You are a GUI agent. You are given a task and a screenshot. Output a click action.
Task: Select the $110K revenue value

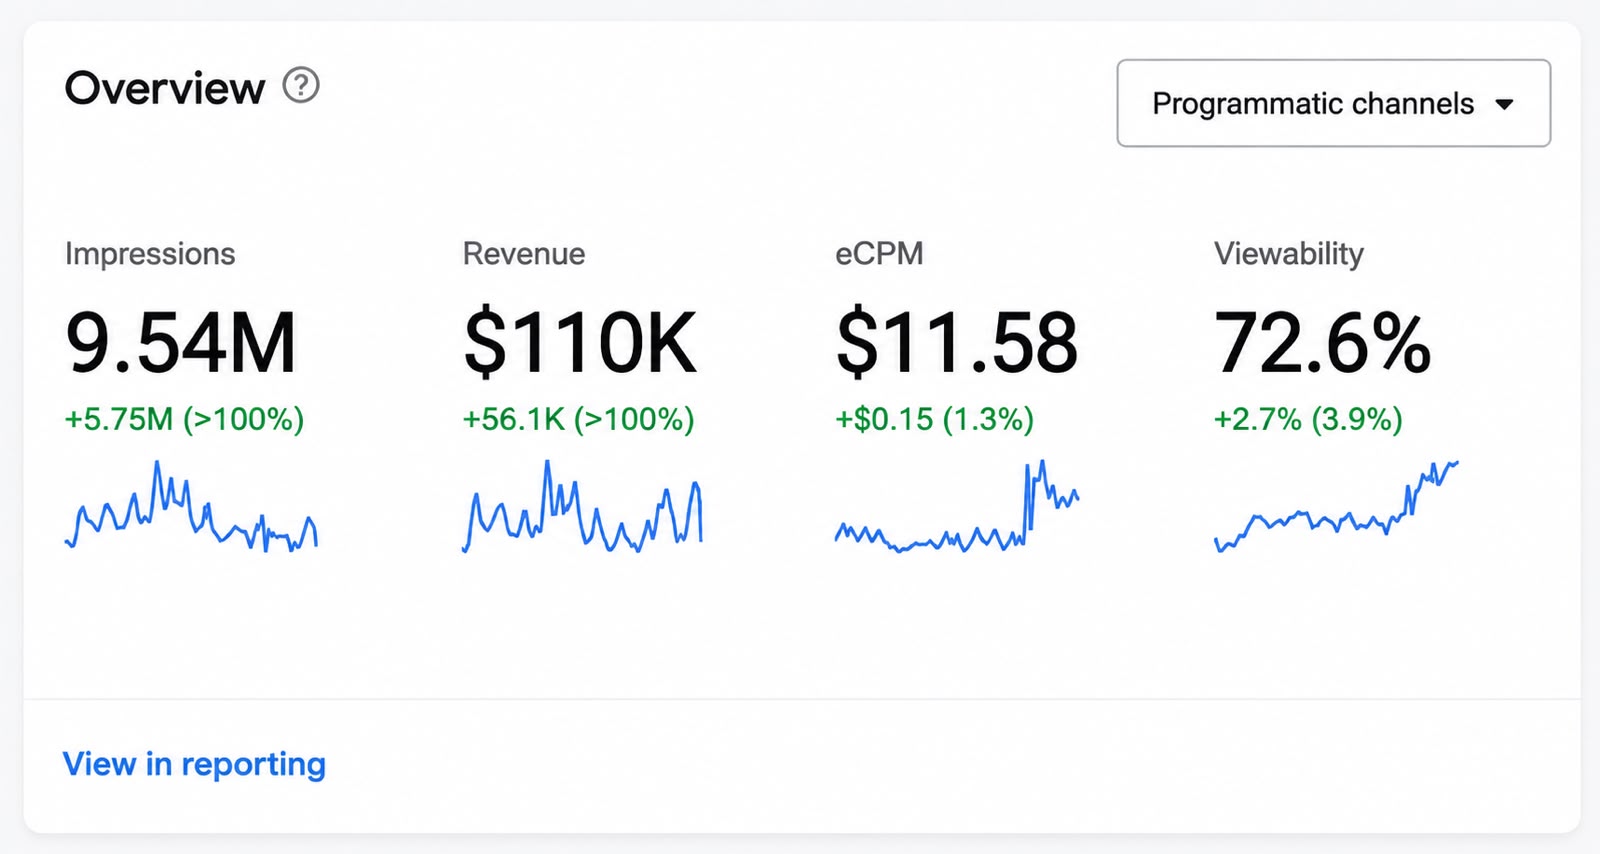click(x=580, y=343)
